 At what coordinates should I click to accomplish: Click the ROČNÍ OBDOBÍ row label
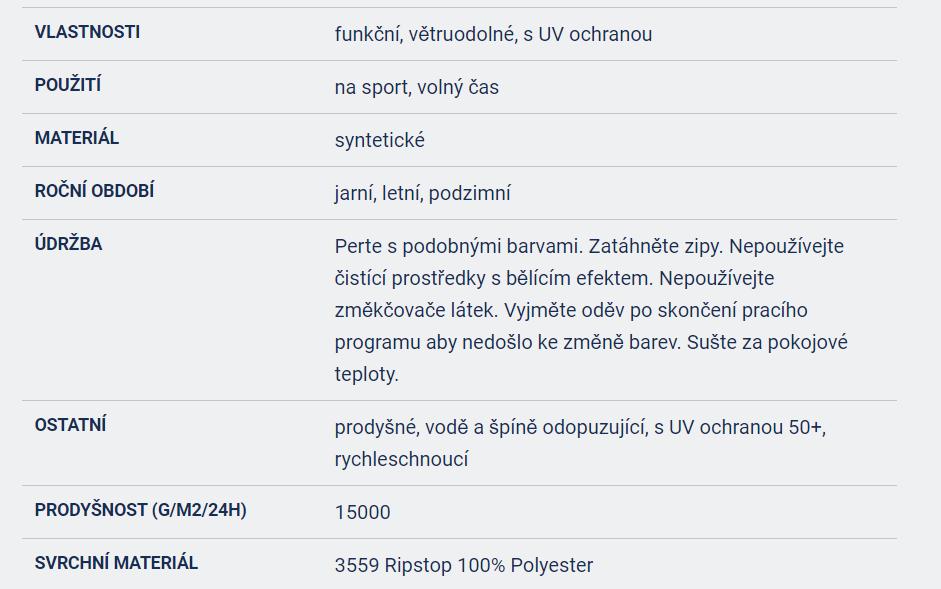point(94,191)
